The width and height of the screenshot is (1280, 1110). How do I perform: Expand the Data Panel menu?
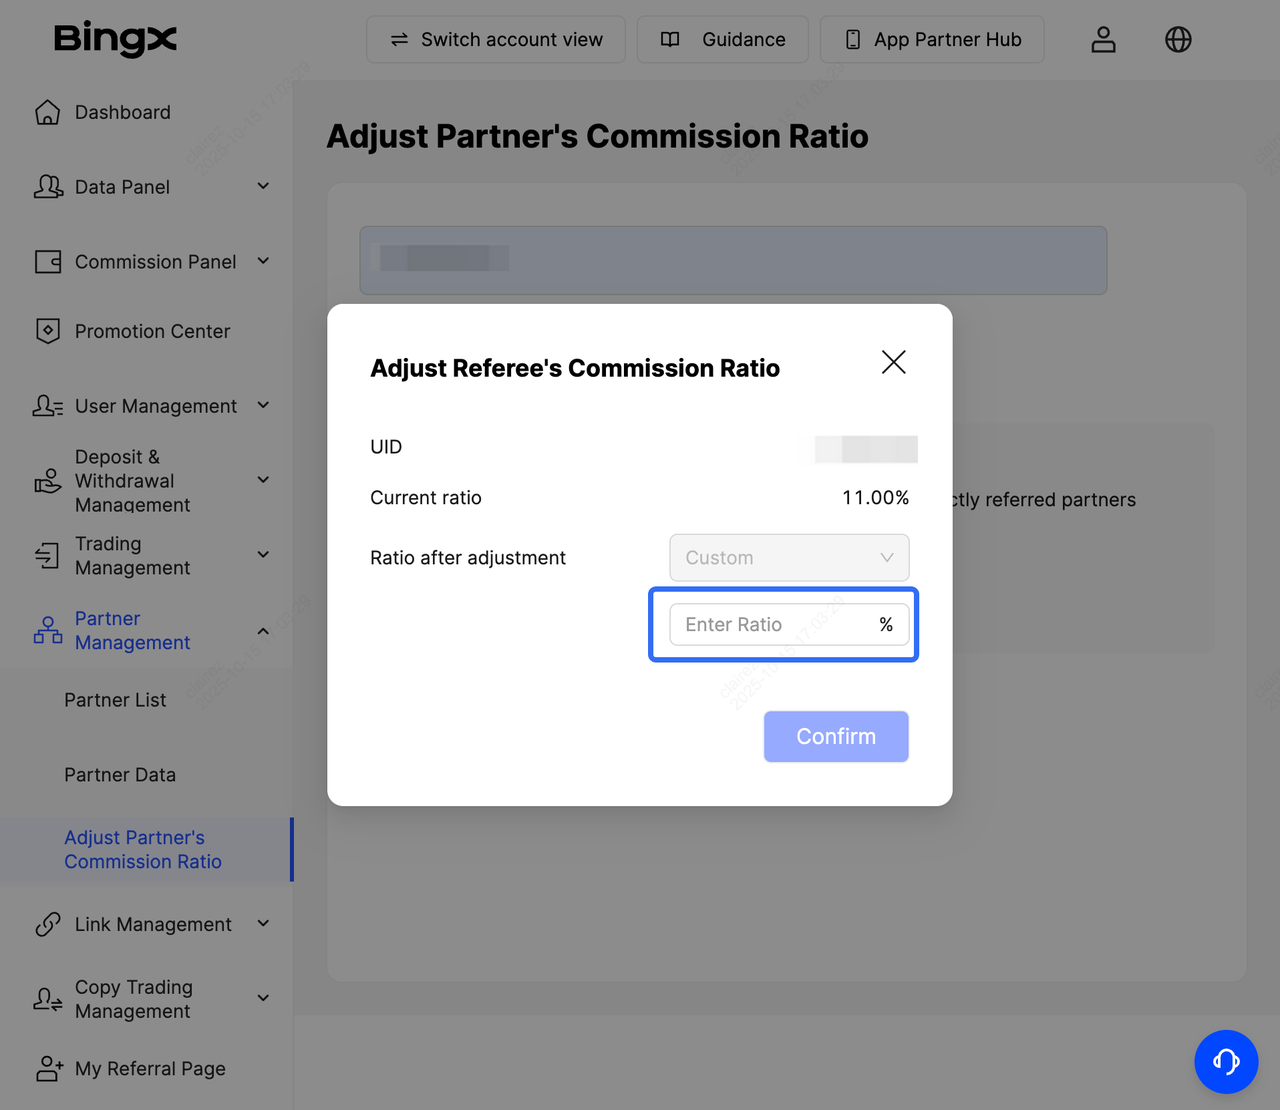263,187
